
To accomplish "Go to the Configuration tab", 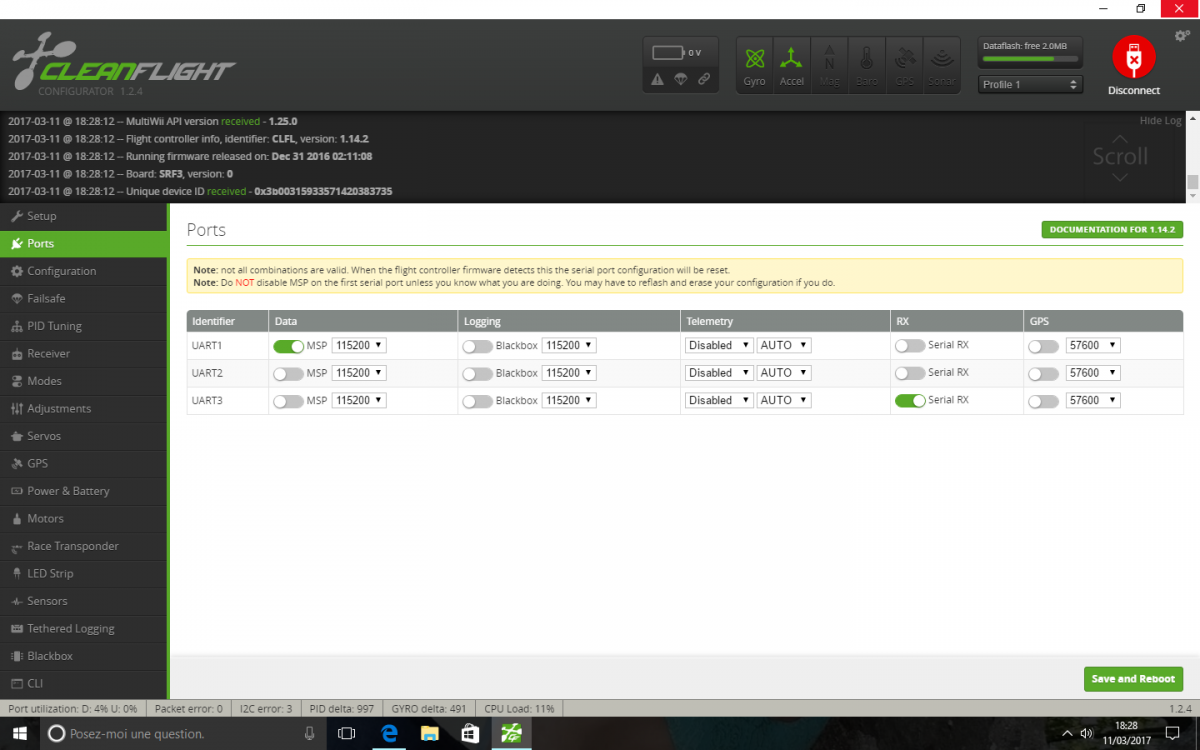I will (x=62, y=271).
